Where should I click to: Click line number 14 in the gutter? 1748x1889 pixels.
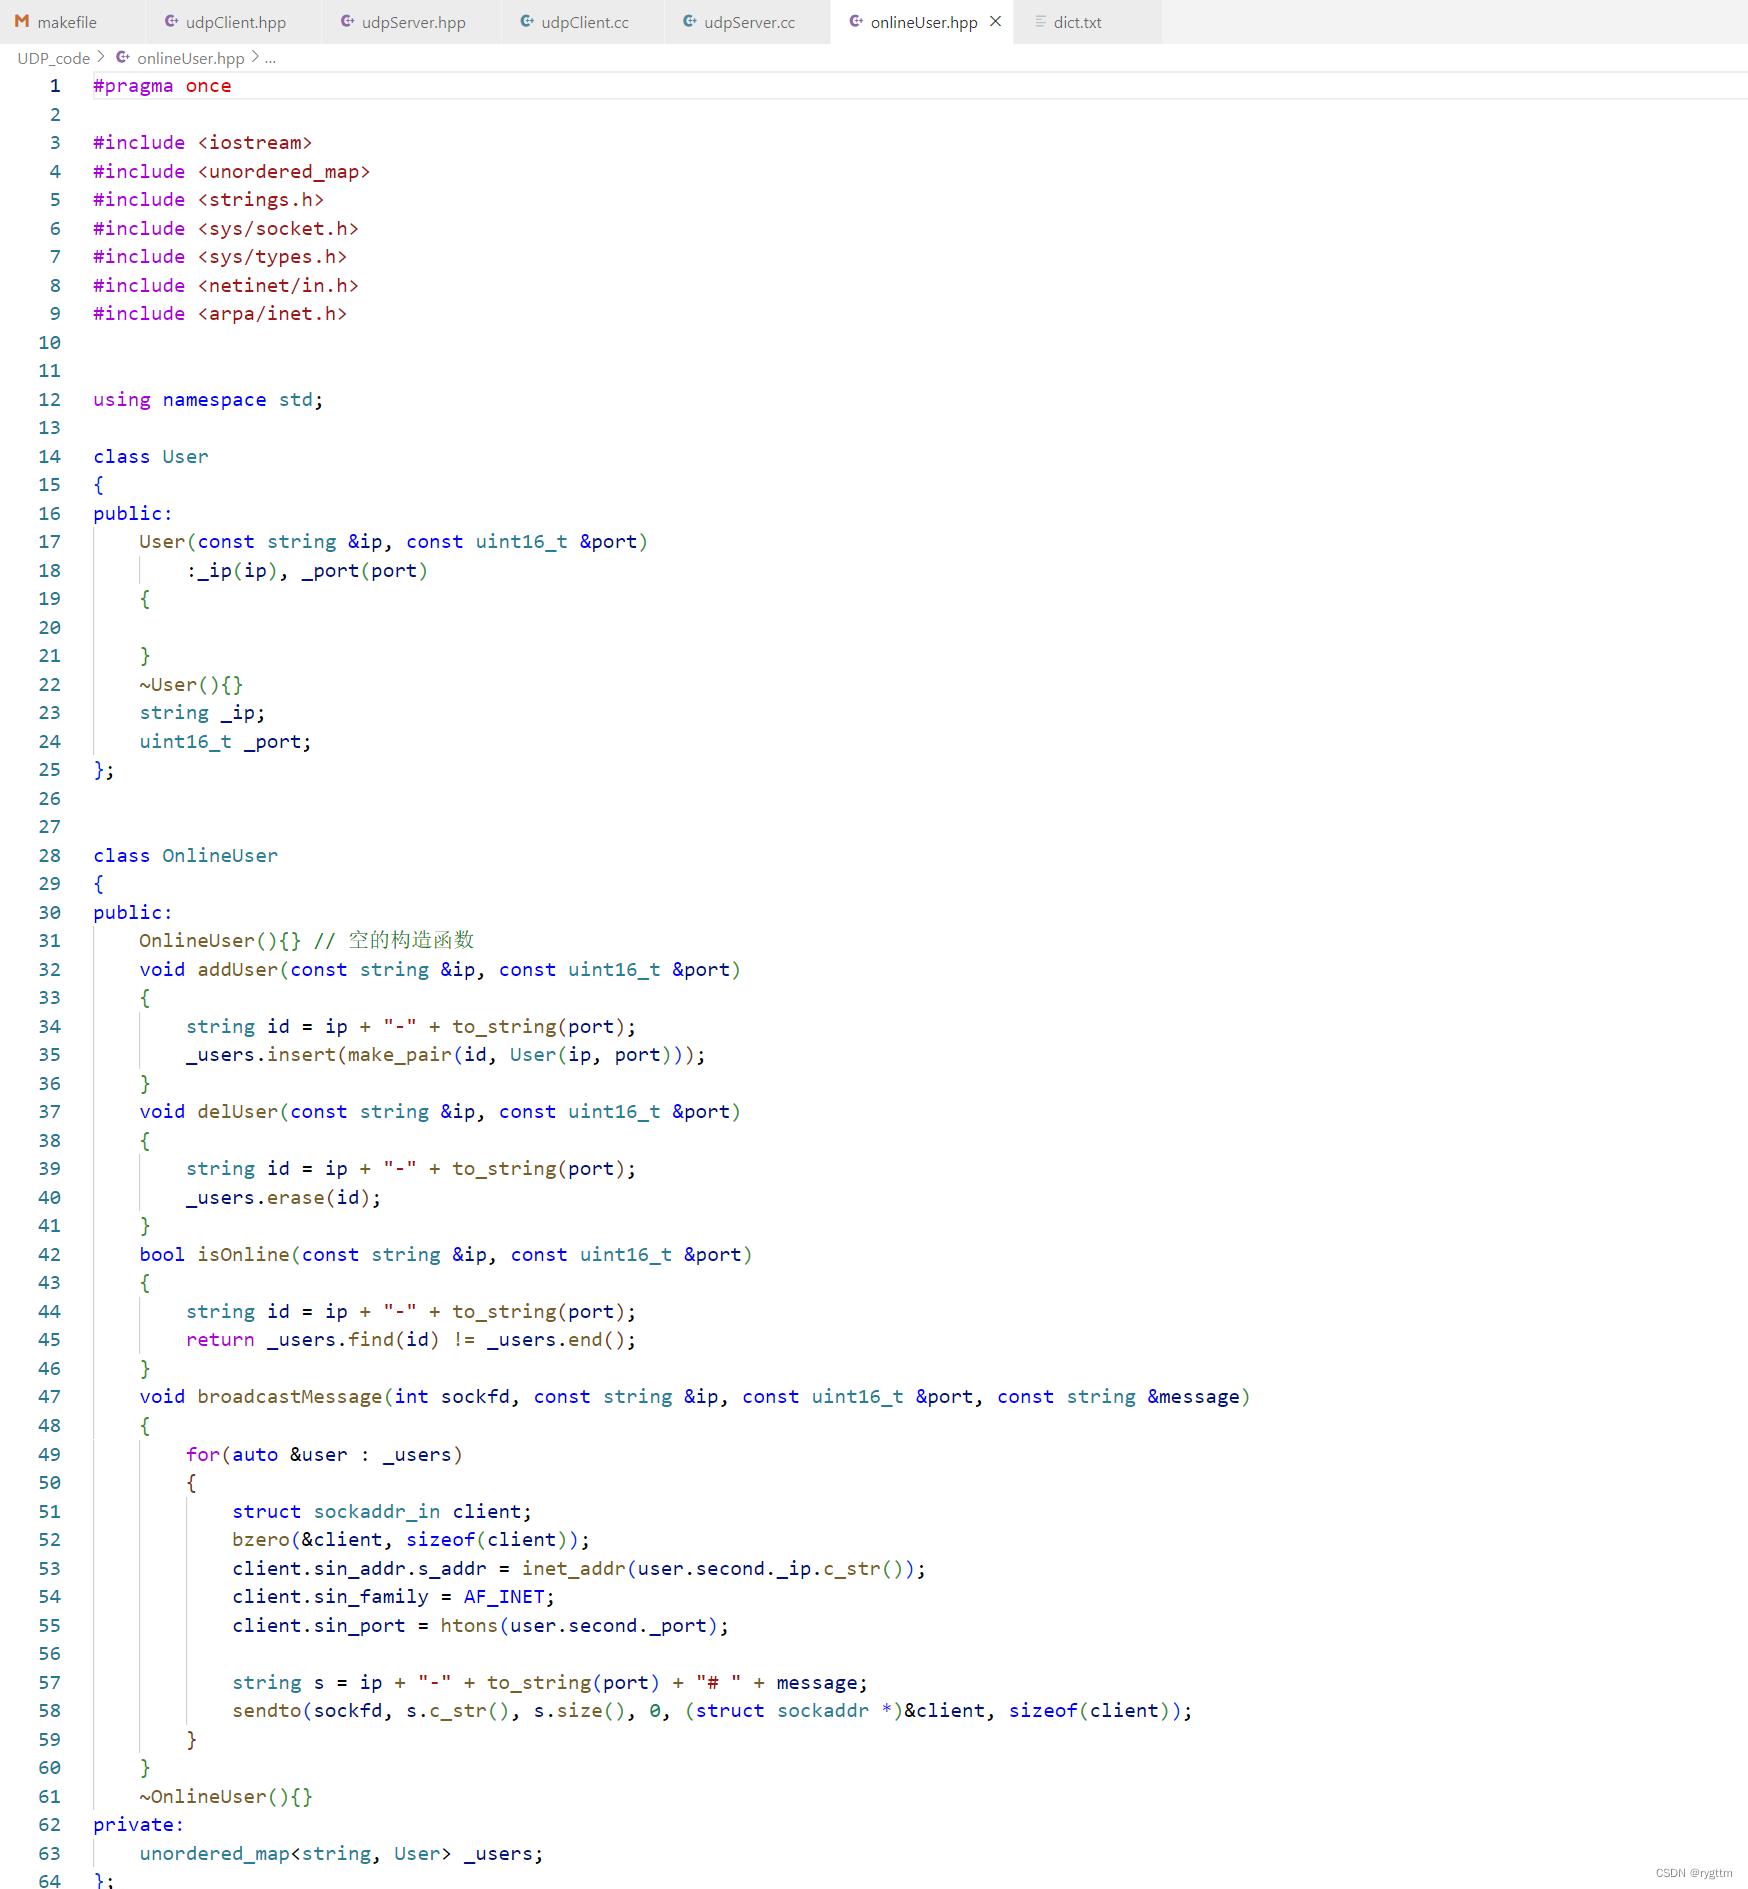pyautogui.click(x=49, y=457)
